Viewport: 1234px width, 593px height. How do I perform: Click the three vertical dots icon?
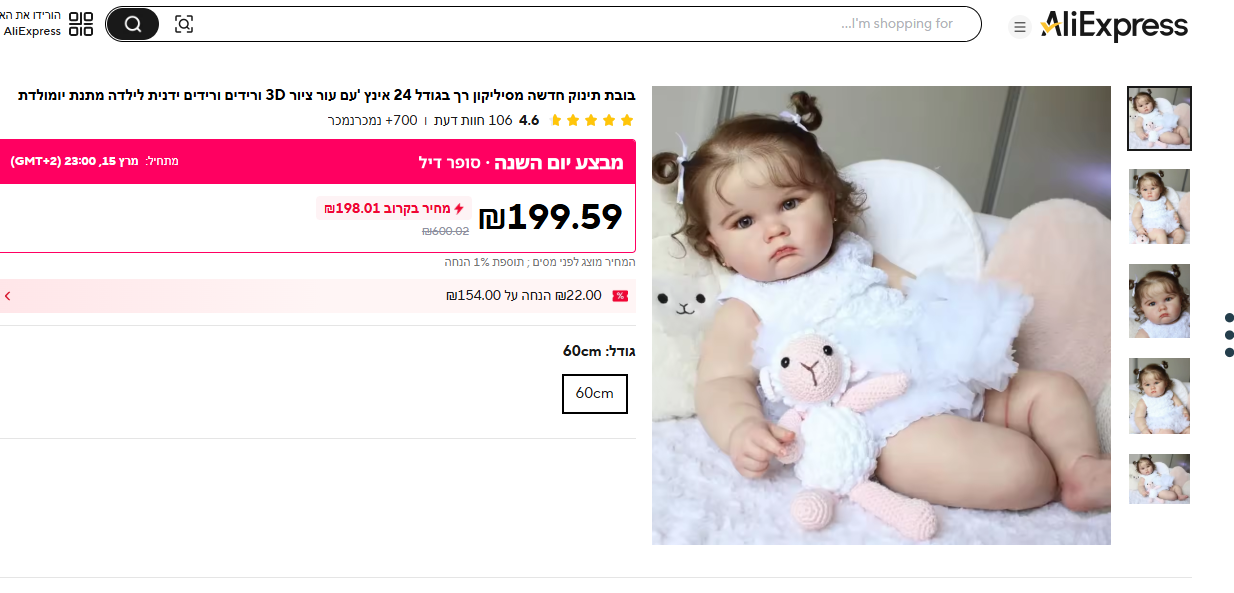coord(1229,335)
